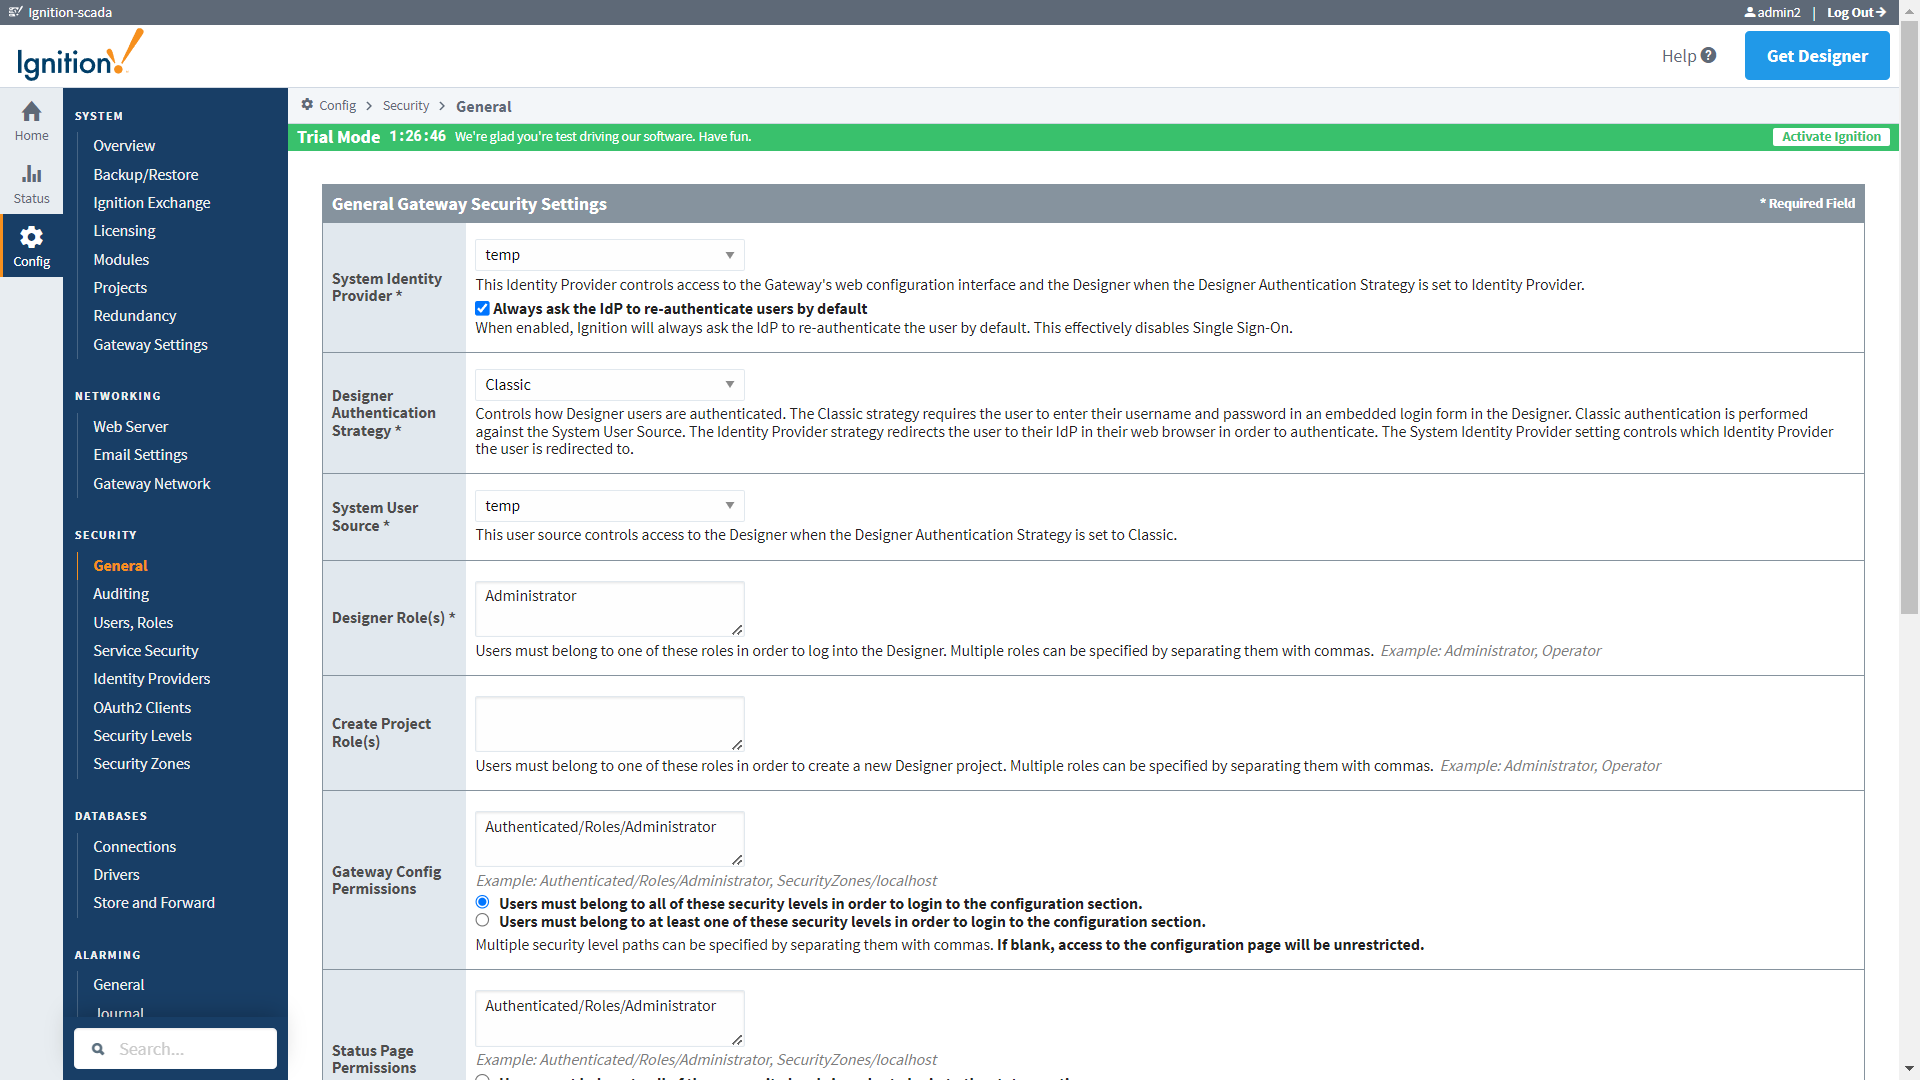Open Users, Roles under Security

point(133,622)
